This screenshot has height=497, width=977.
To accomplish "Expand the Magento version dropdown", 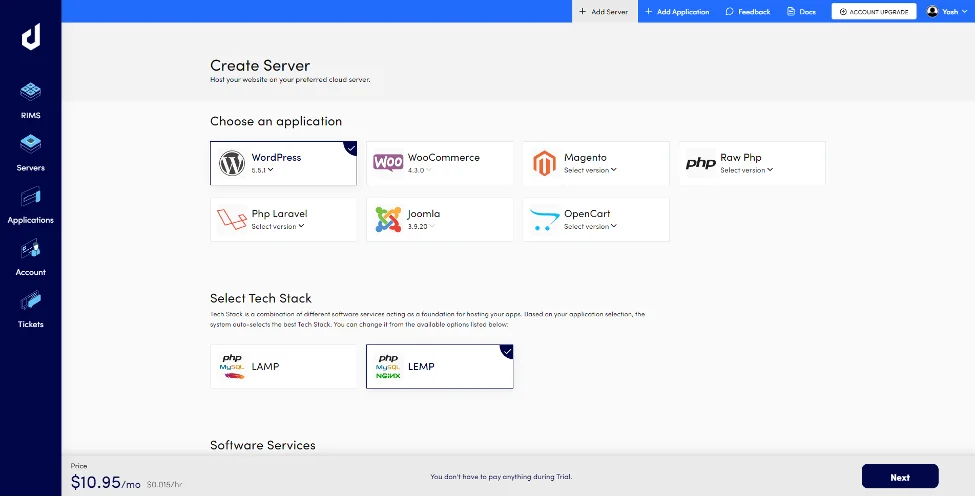I will tap(590, 170).
